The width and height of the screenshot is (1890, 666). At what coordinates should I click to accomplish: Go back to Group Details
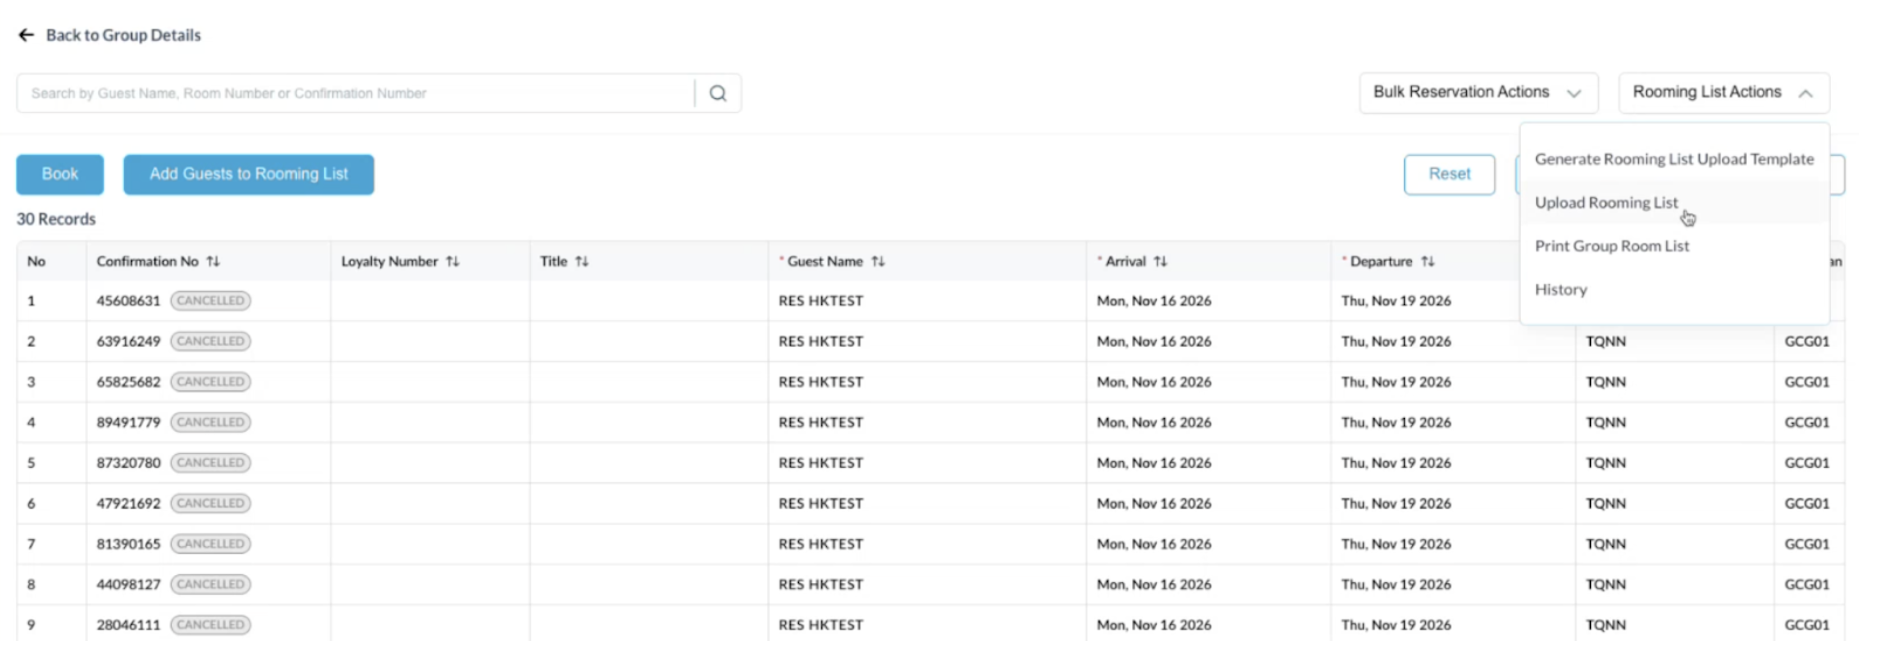click(x=123, y=35)
